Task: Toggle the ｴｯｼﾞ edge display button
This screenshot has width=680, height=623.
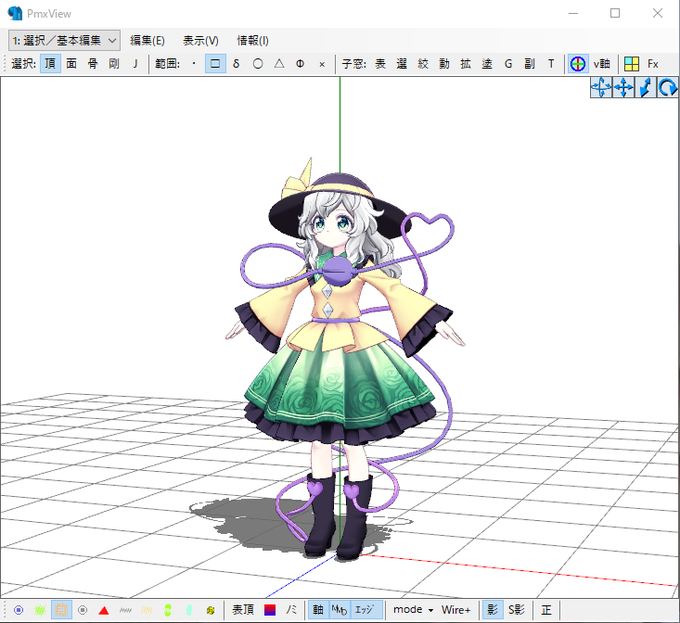Action: 364,610
